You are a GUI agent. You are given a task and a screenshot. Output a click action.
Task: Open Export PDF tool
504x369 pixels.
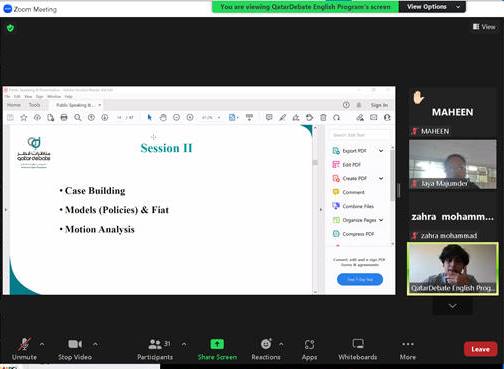(x=354, y=151)
